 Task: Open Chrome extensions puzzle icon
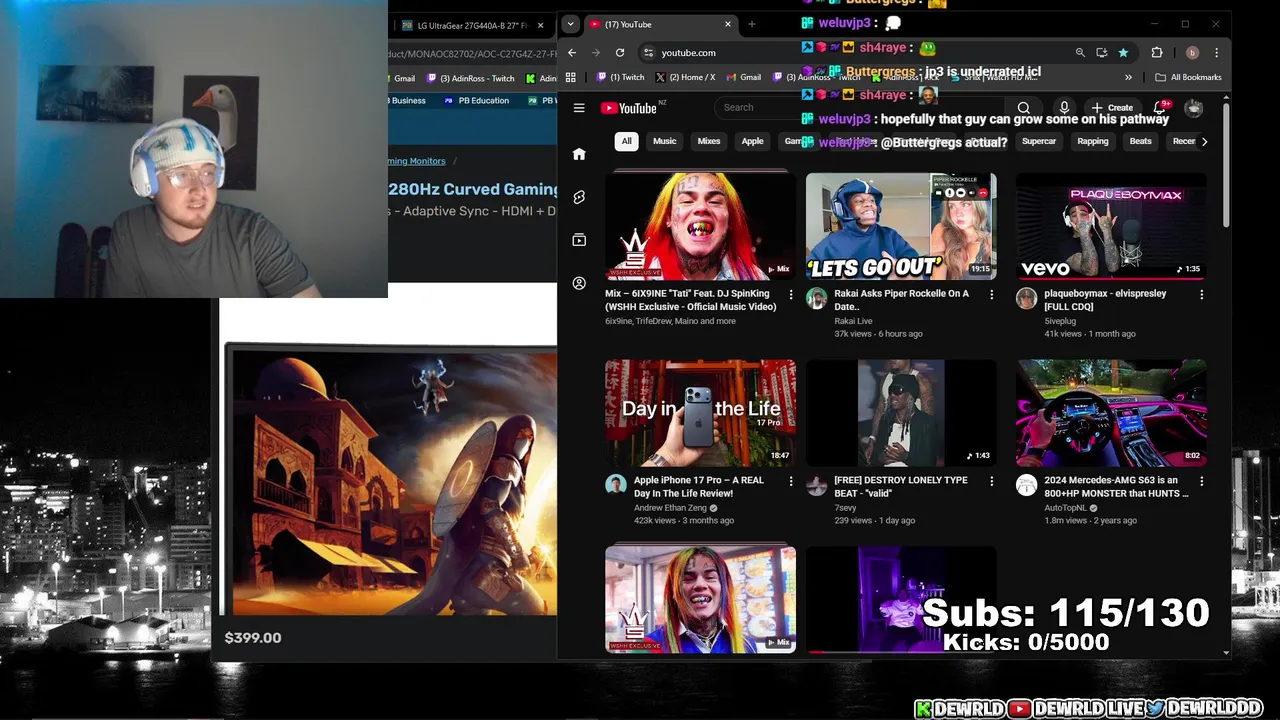(1157, 52)
